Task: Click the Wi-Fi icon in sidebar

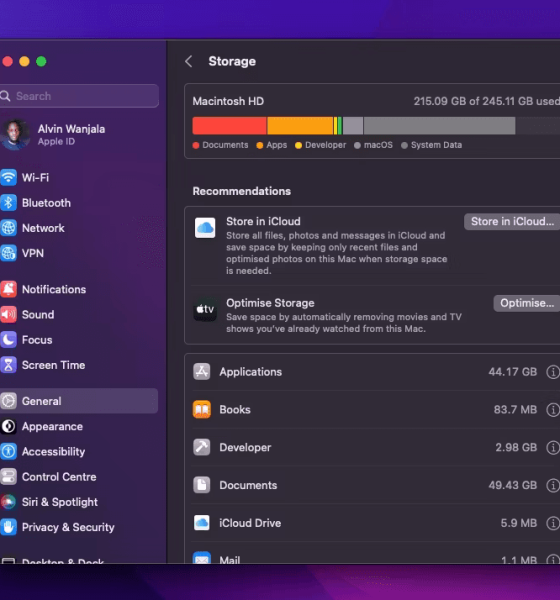Action: pos(8,178)
